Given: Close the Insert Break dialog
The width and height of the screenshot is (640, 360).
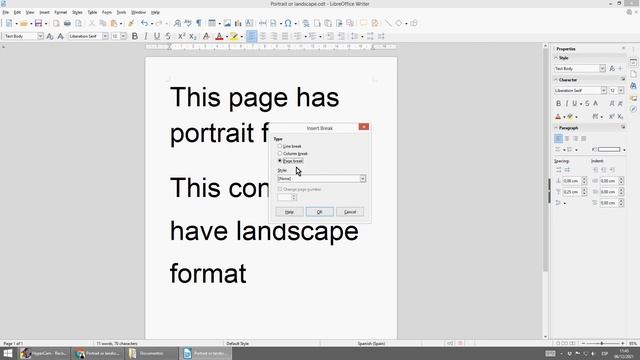Looking at the screenshot, I should click(x=364, y=127).
